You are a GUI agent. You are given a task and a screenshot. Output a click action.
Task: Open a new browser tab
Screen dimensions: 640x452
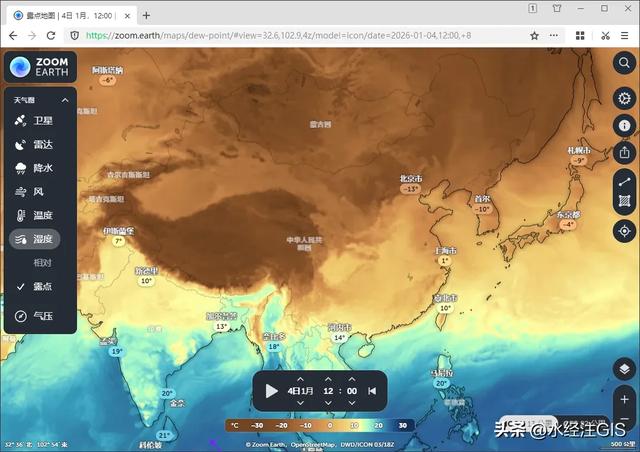pyautogui.click(x=146, y=16)
